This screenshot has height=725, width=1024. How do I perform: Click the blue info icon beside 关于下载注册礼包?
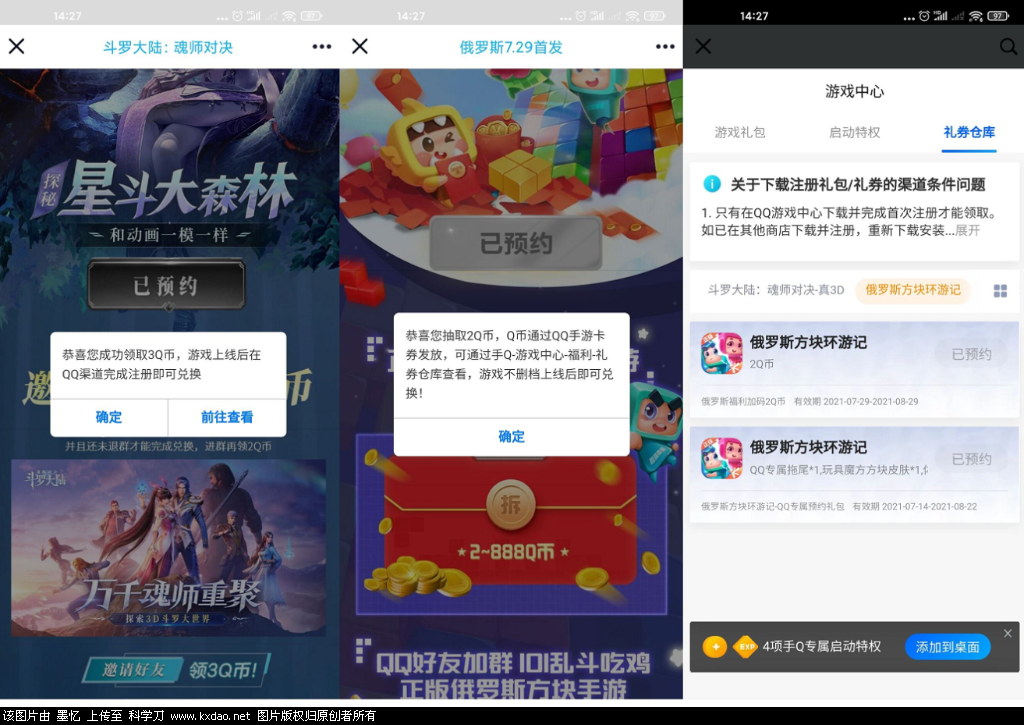pos(712,184)
